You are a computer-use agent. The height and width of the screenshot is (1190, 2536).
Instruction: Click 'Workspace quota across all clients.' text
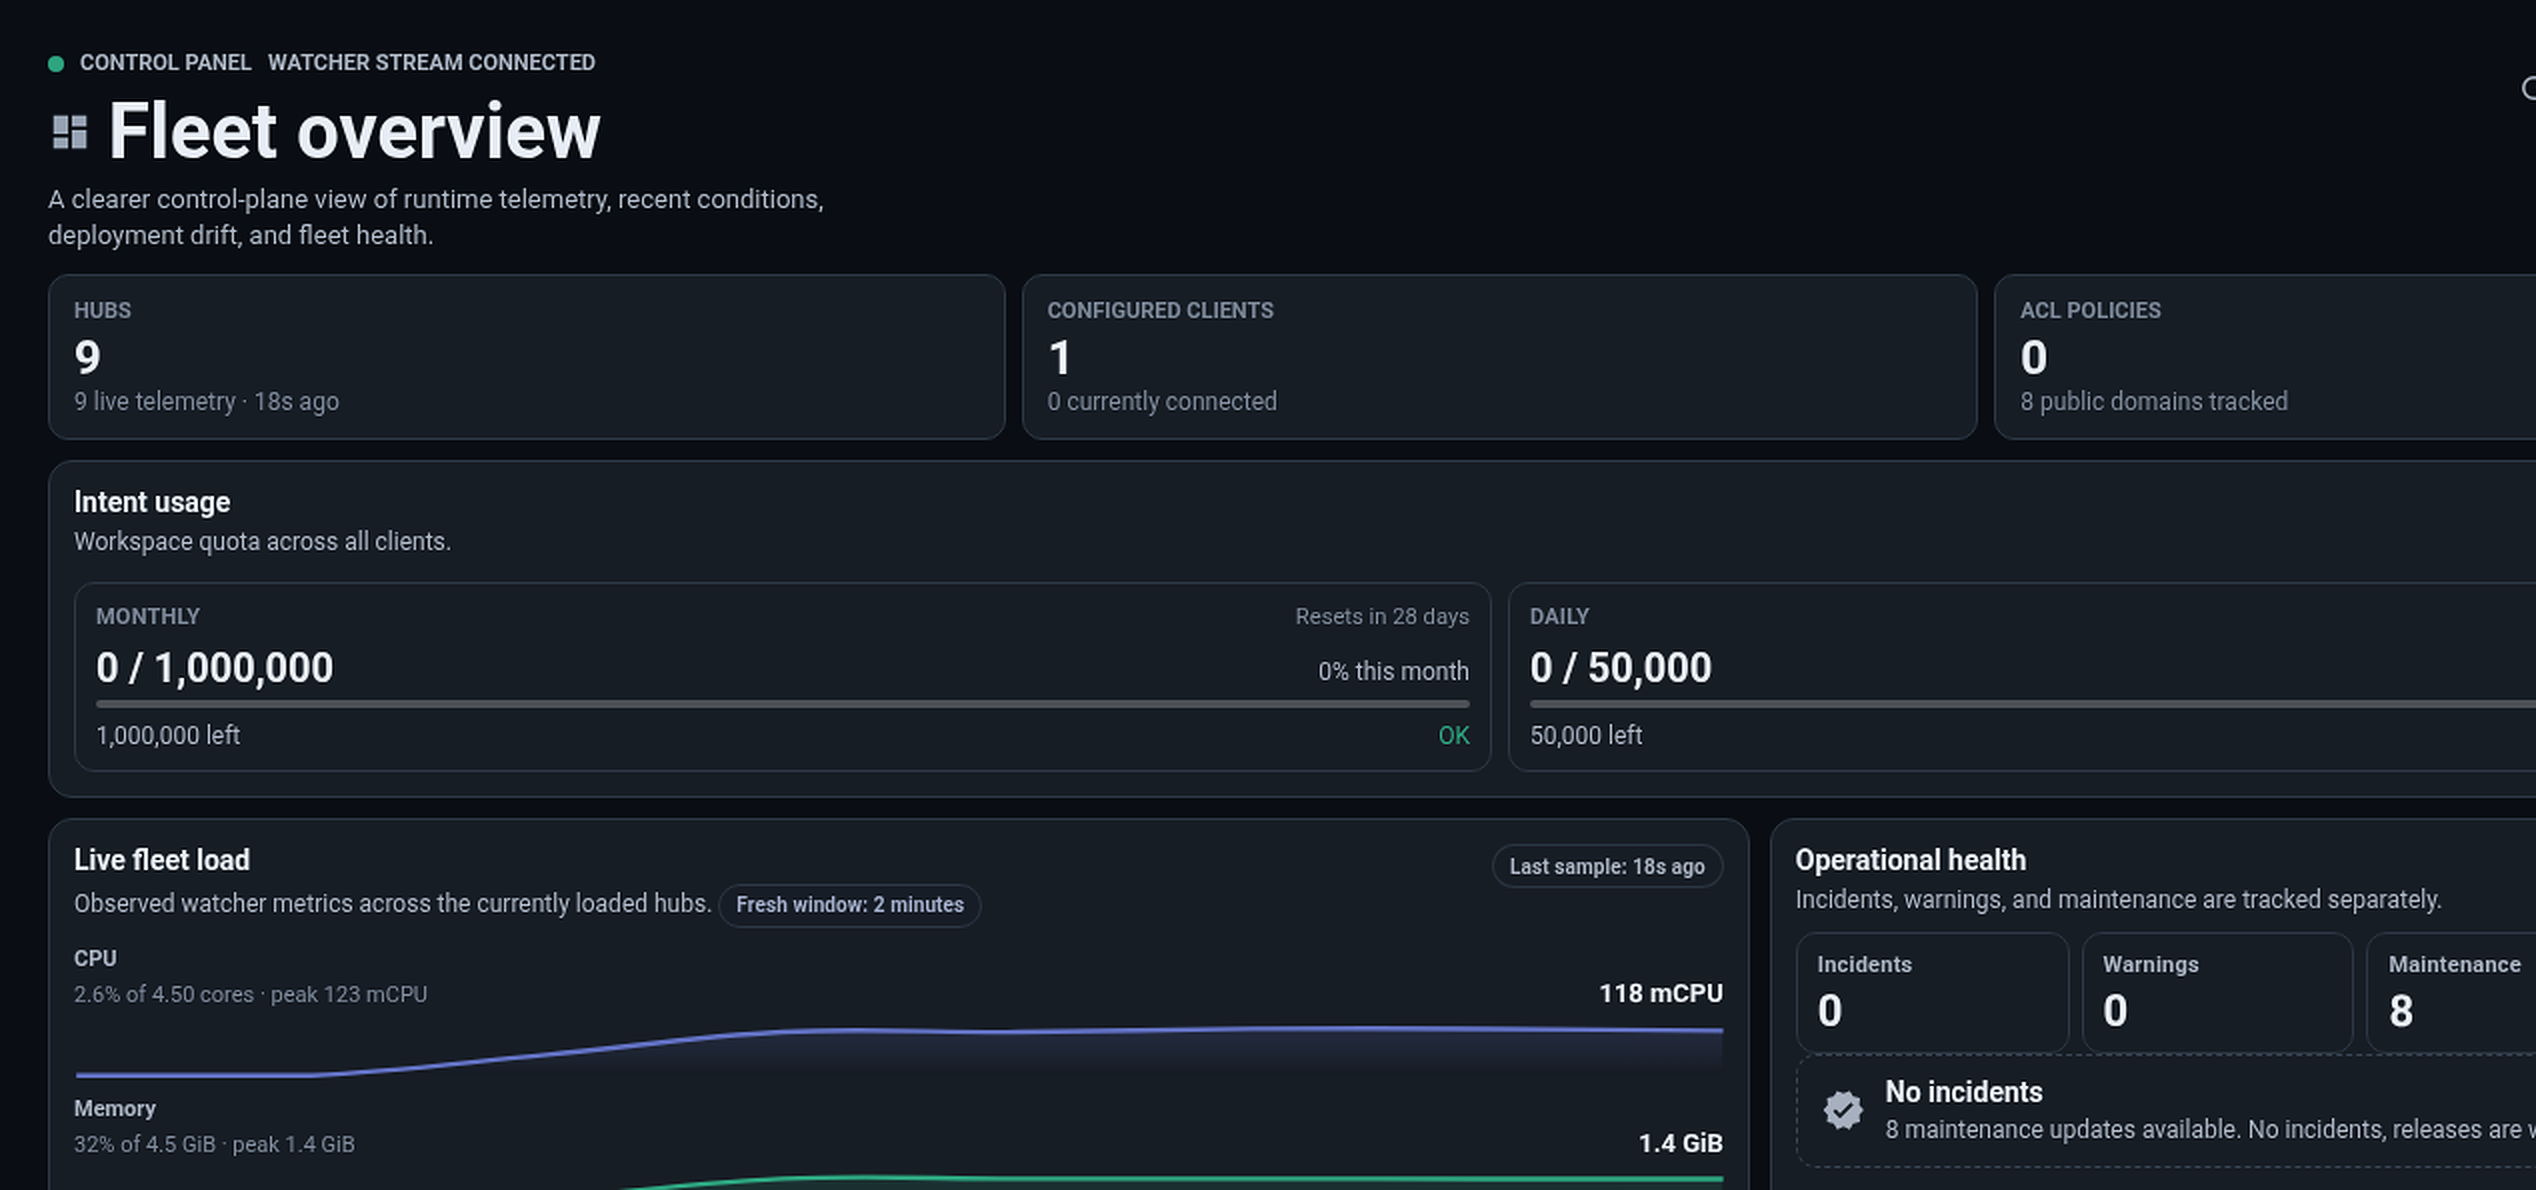tap(262, 542)
